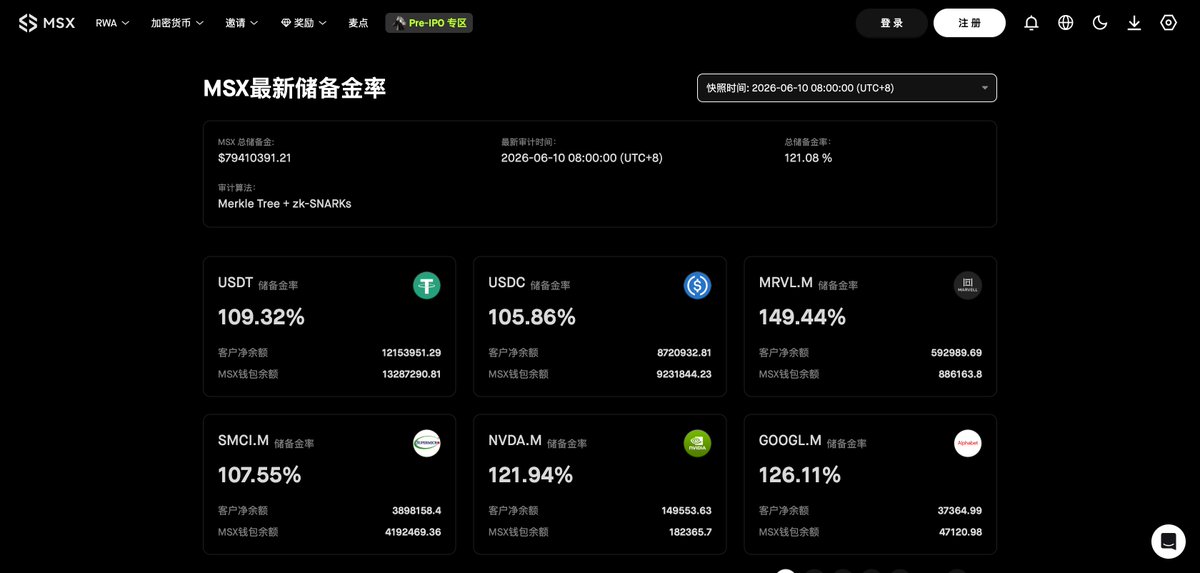The height and width of the screenshot is (573, 1200).
Task: Click the 126.11% GOOGL.M reserve ratio
Action: pos(800,475)
